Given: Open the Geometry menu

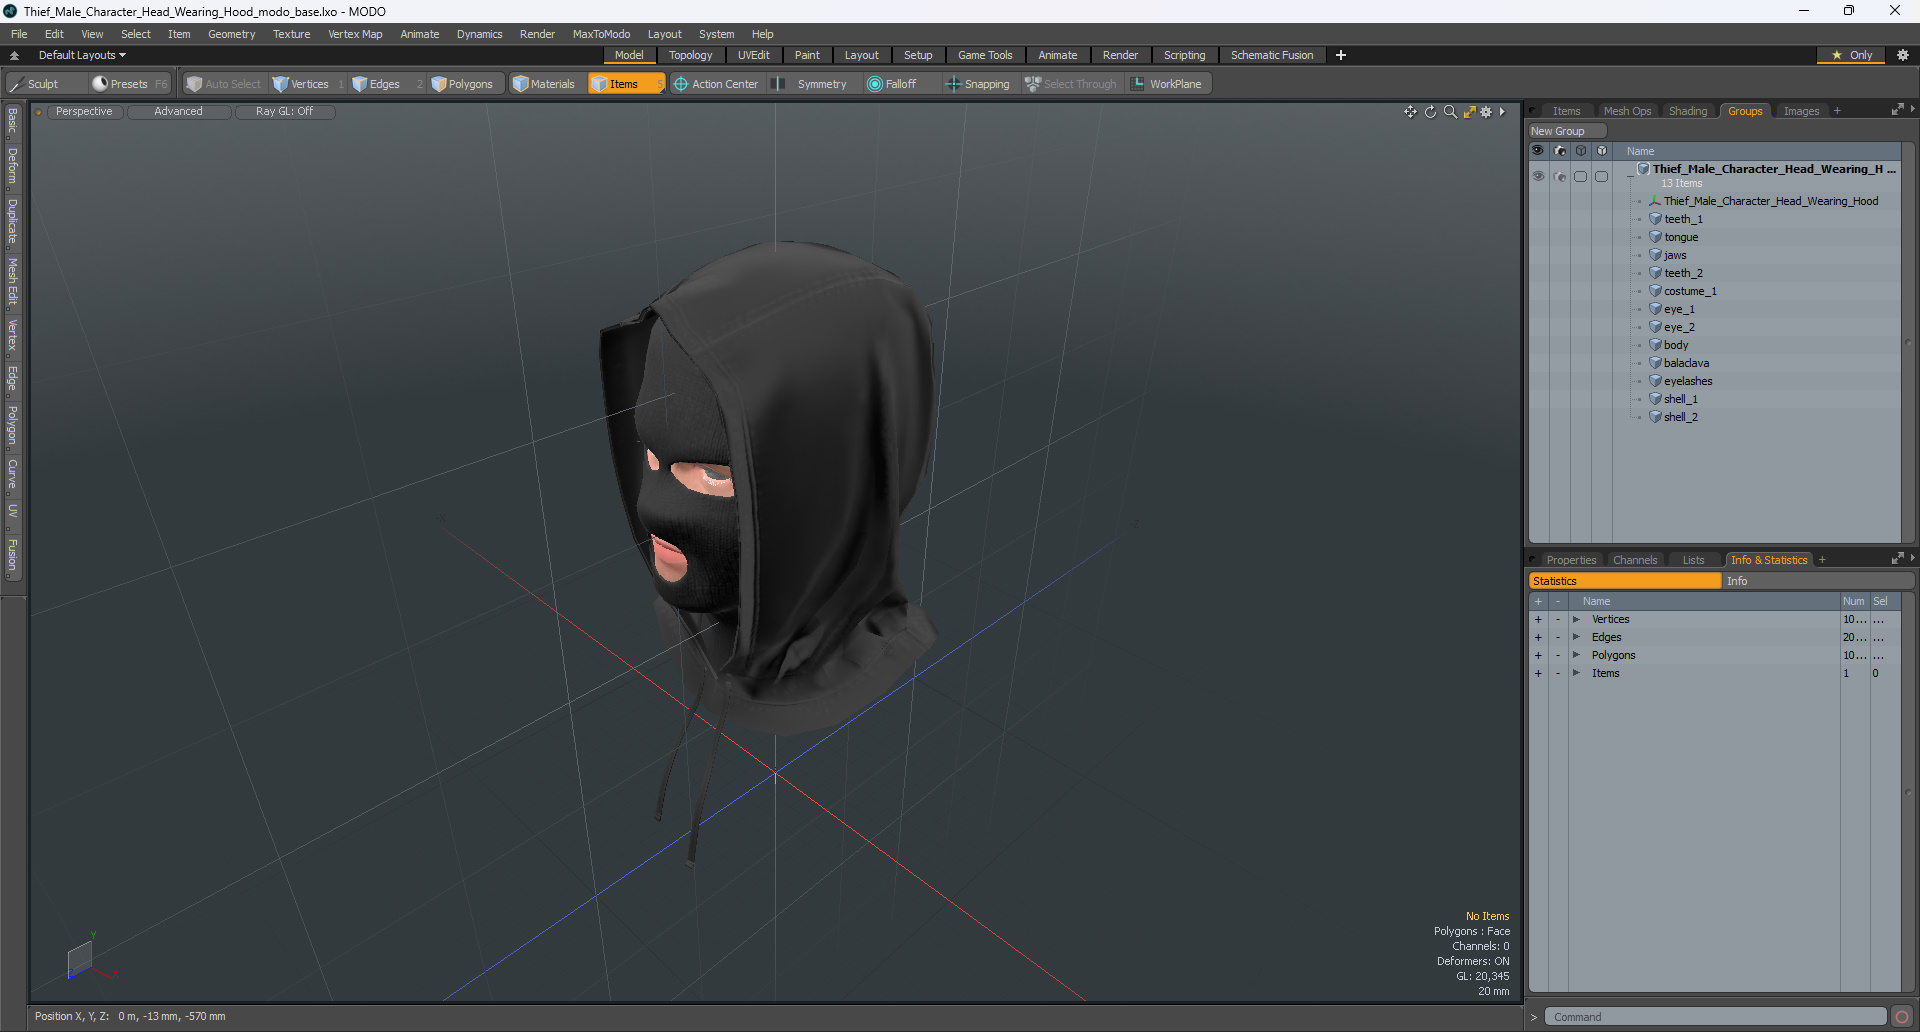Looking at the screenshot, I should click(x=231, y=34).
